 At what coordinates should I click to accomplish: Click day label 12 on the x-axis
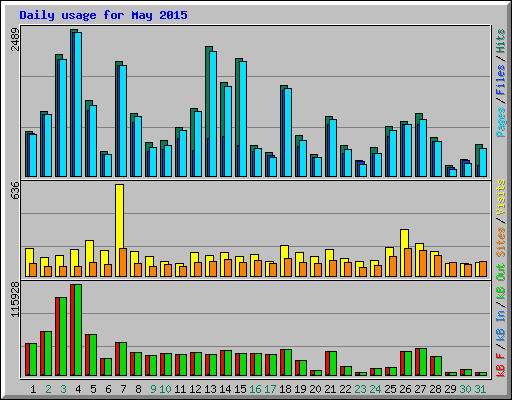click(195, 389)
